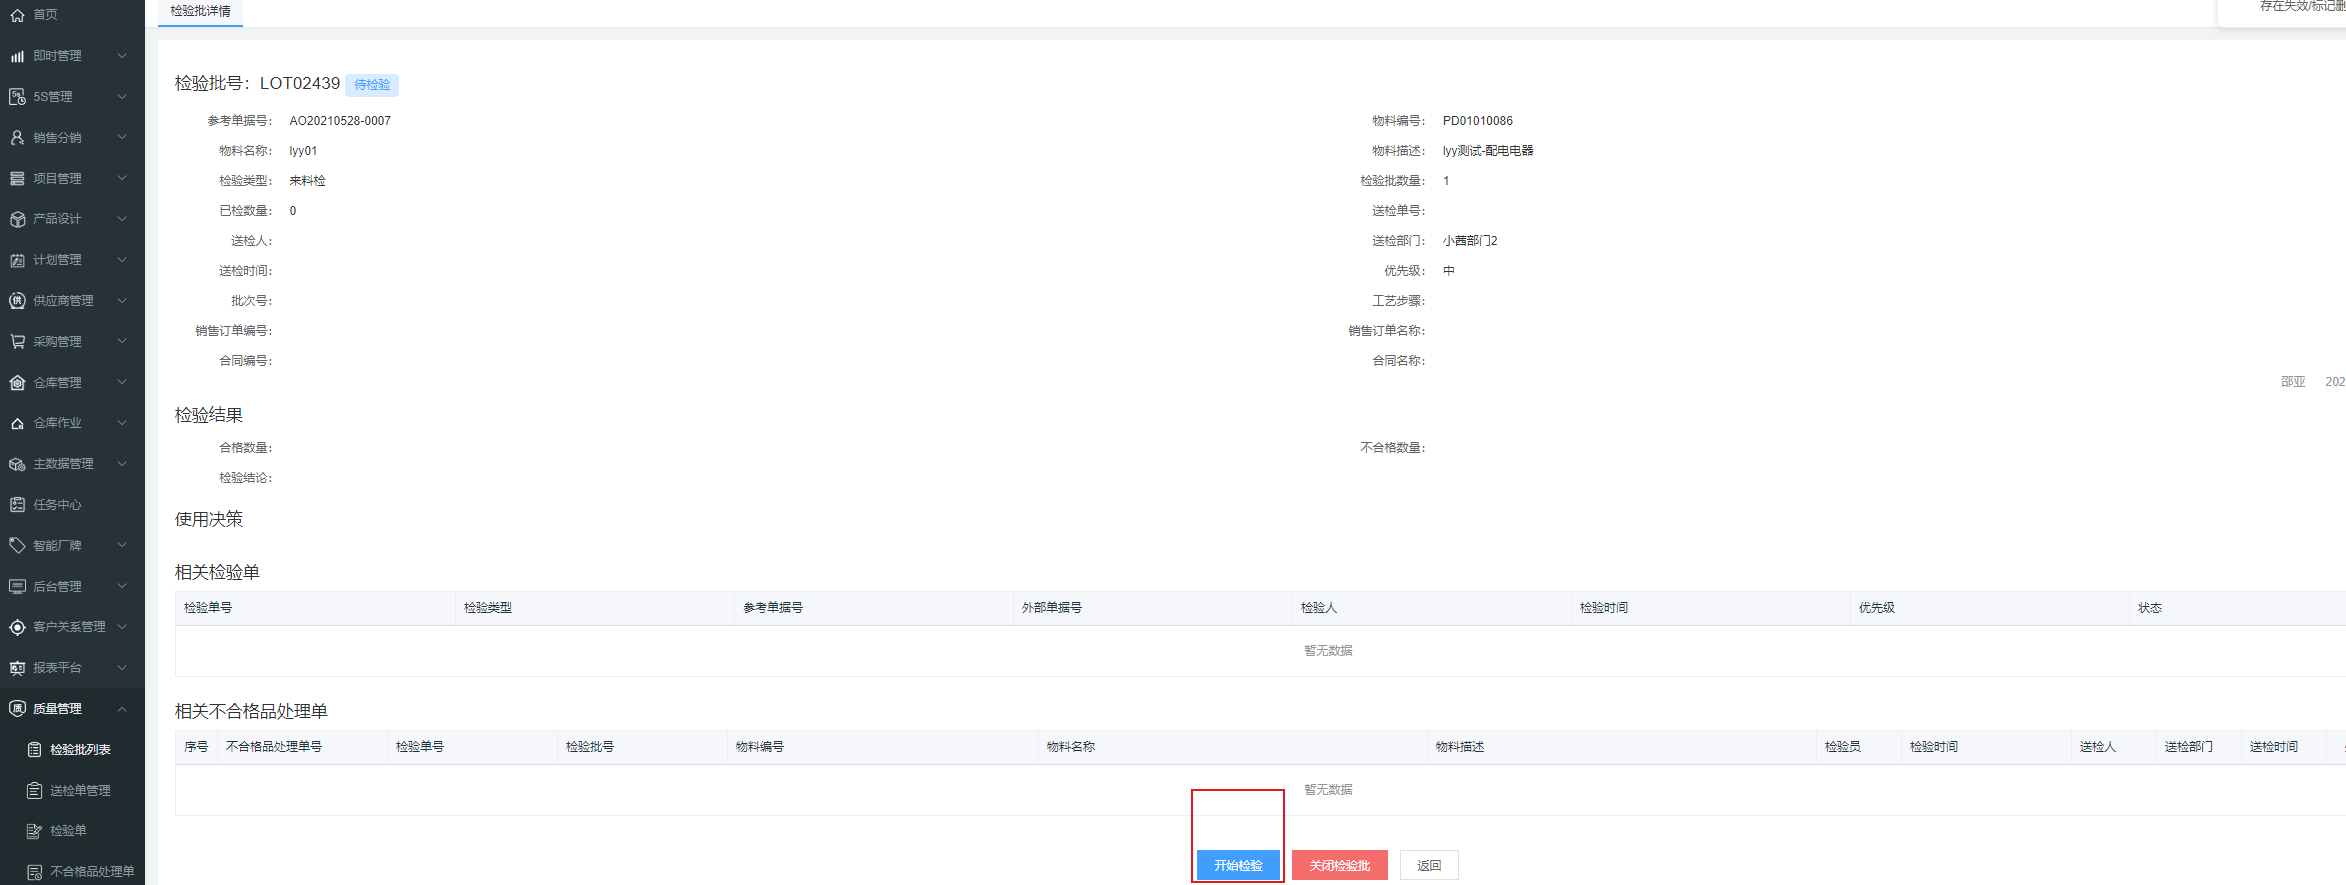
Task: Expand the 项目管理 menu chevron
Action: (x=122, y=179)
